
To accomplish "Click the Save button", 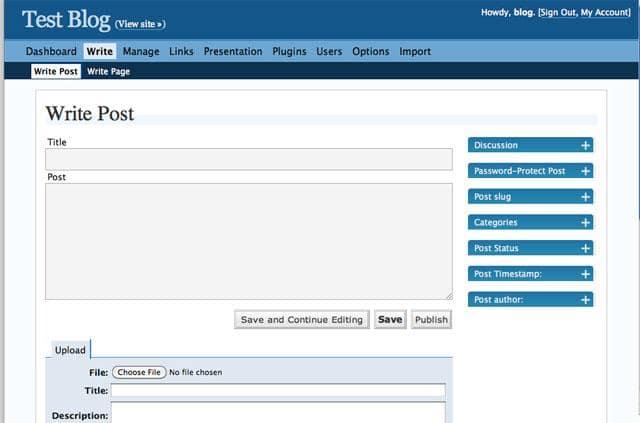I will (x=390, y=320).
